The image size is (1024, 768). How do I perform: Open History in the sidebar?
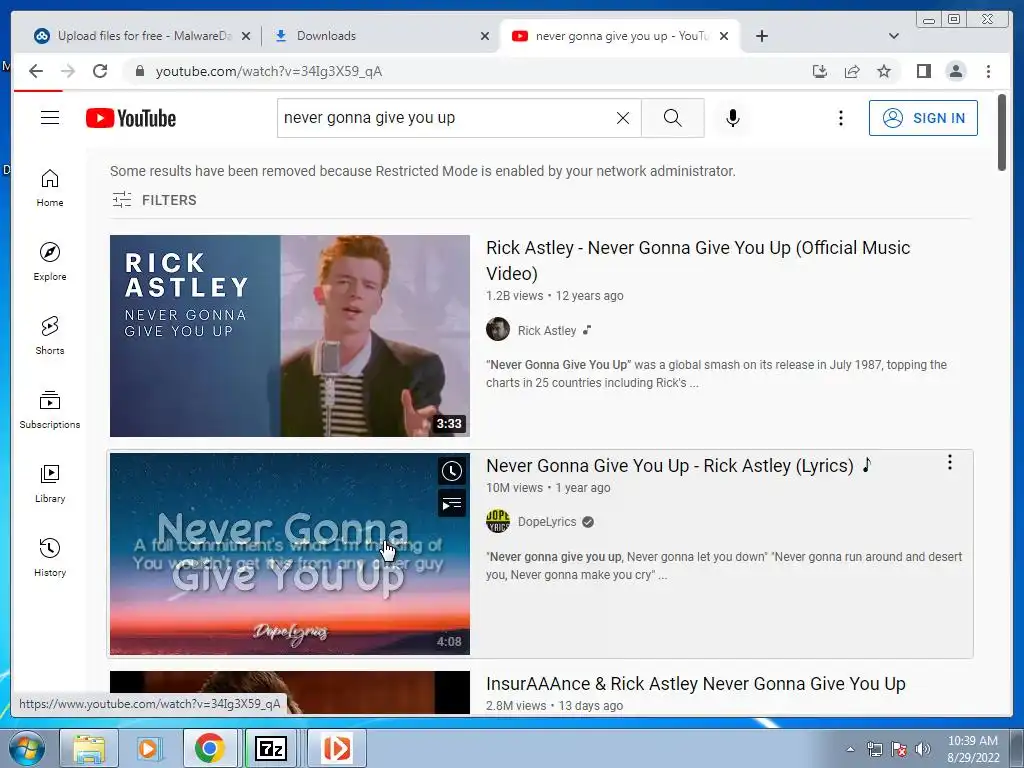click(50, 557)
